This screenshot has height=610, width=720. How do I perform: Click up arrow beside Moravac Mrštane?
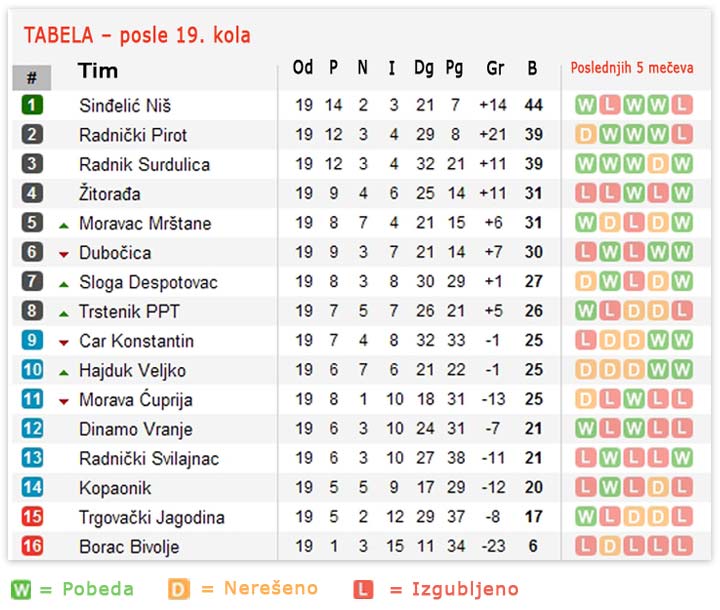[64, 226]
